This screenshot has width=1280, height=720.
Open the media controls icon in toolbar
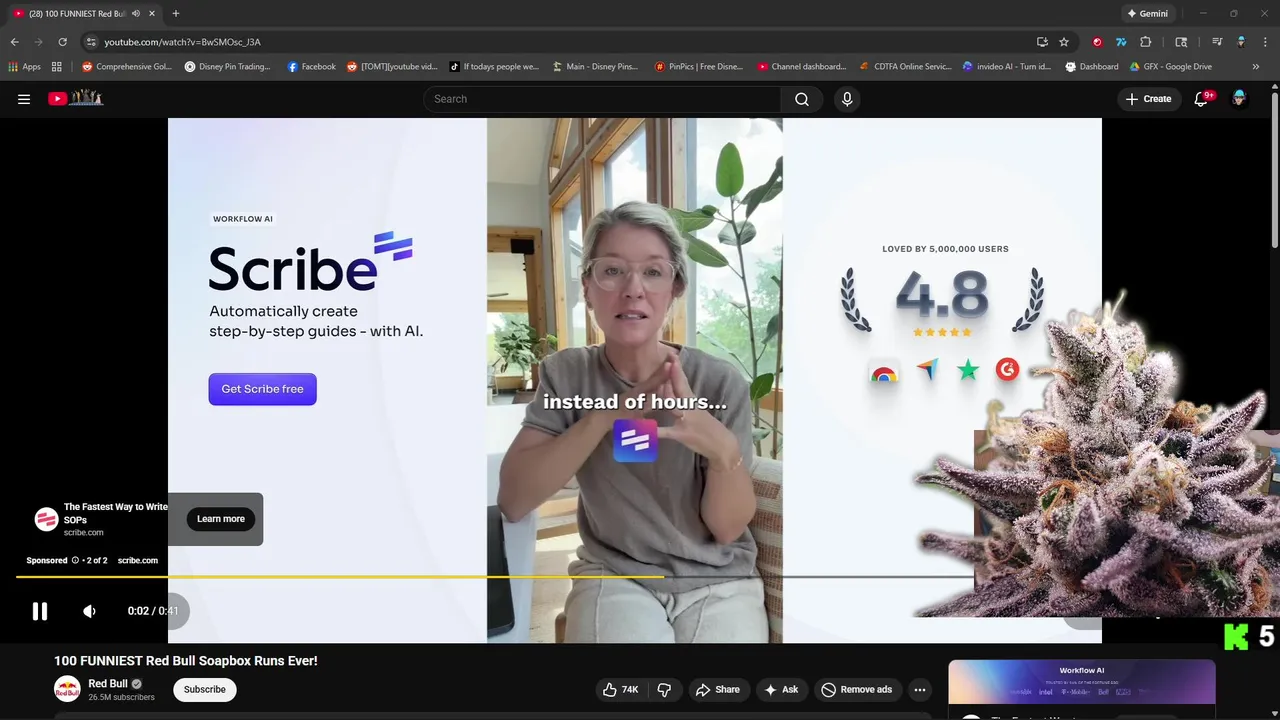[1217, 42]
